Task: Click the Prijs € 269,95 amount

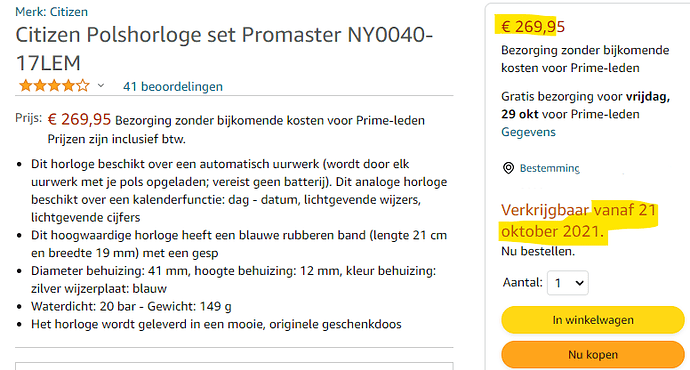Action: tap(79, 119)
